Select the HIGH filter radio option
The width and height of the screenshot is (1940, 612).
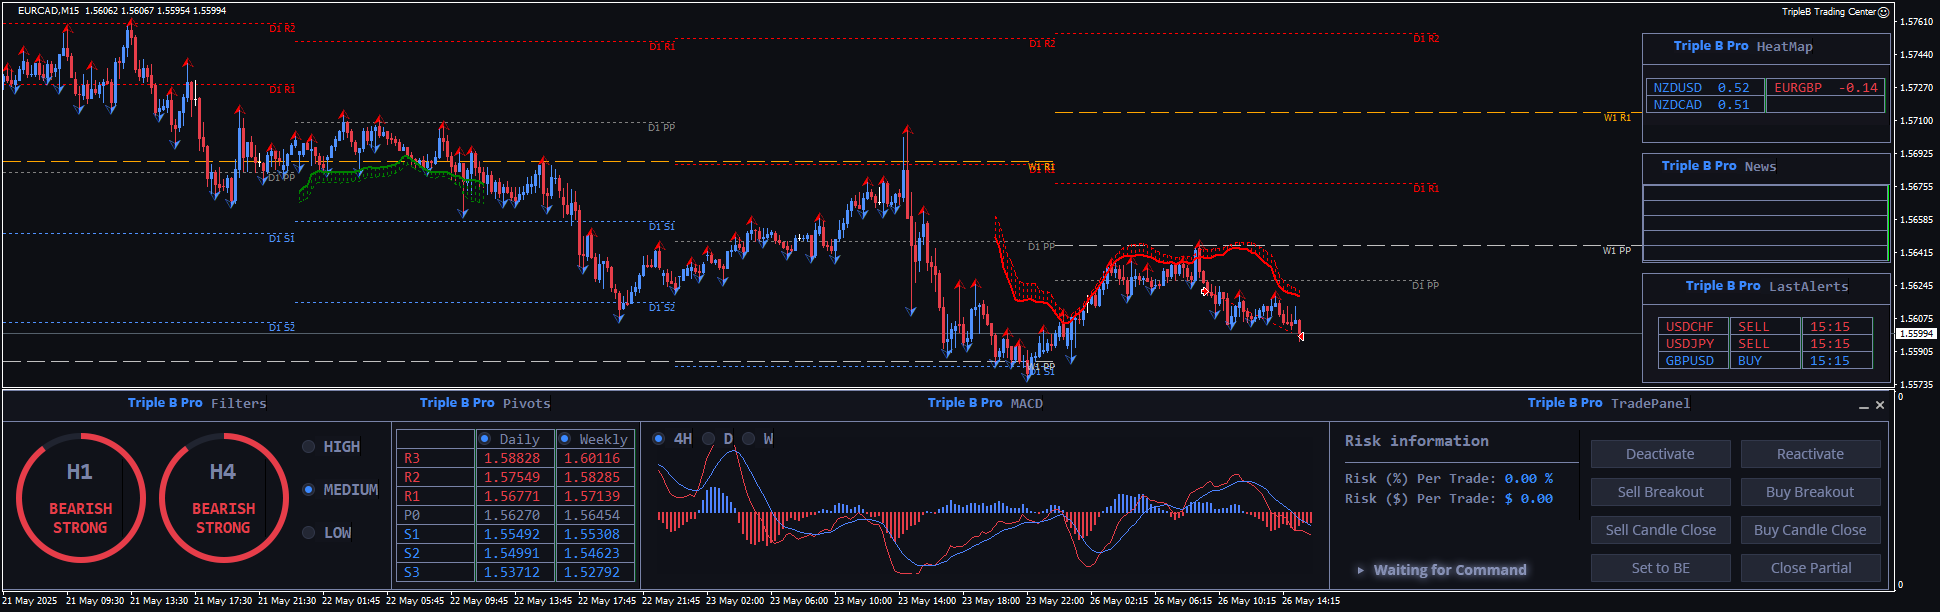coord(309,447)
